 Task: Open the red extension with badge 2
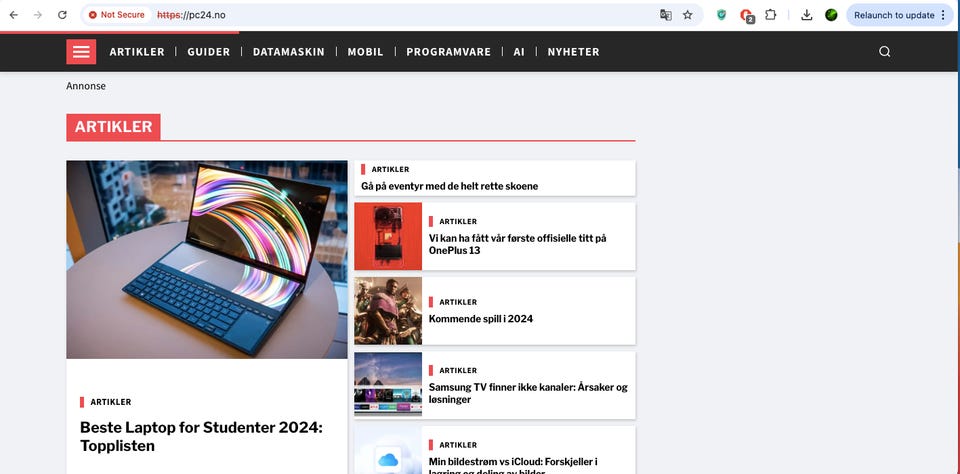[746, 15]
